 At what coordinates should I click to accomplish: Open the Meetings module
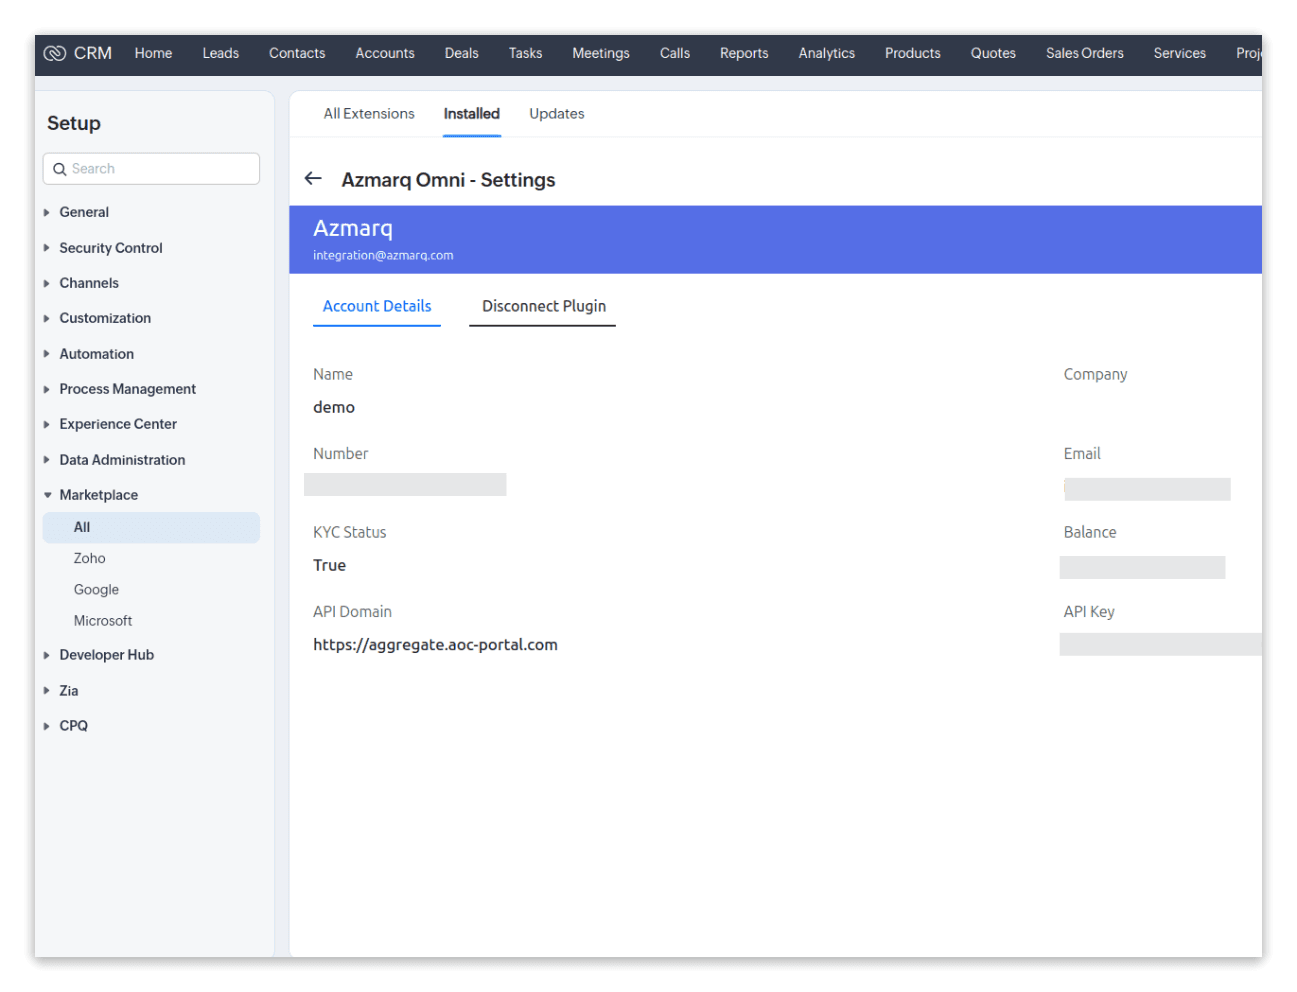point(601,53)
